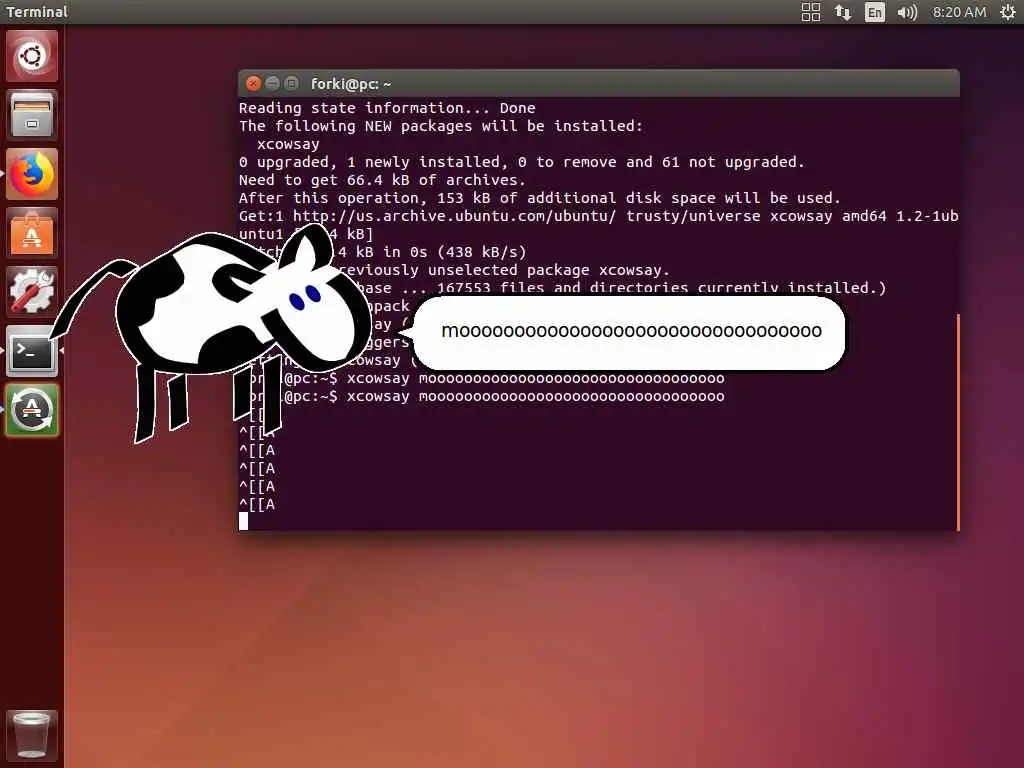Close the forki@pc terminal window

[x=253, y=84]
